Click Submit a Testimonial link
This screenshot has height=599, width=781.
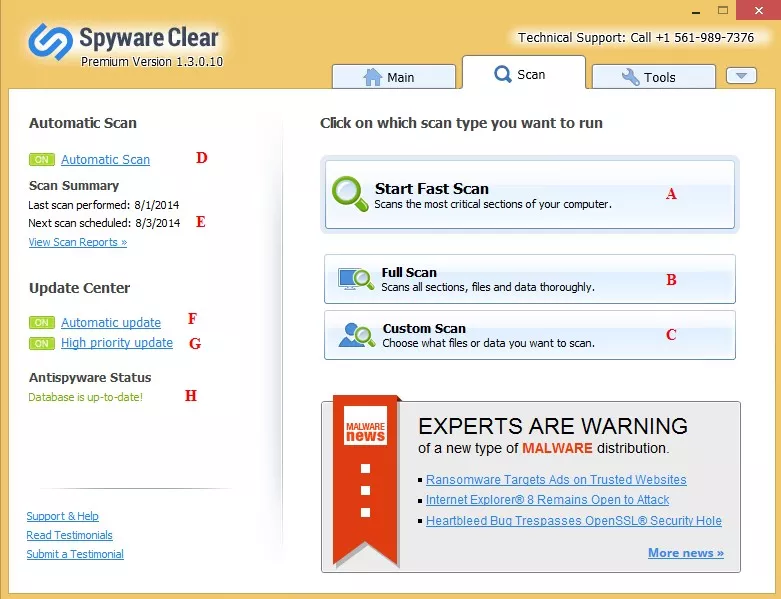click(75, 554)
